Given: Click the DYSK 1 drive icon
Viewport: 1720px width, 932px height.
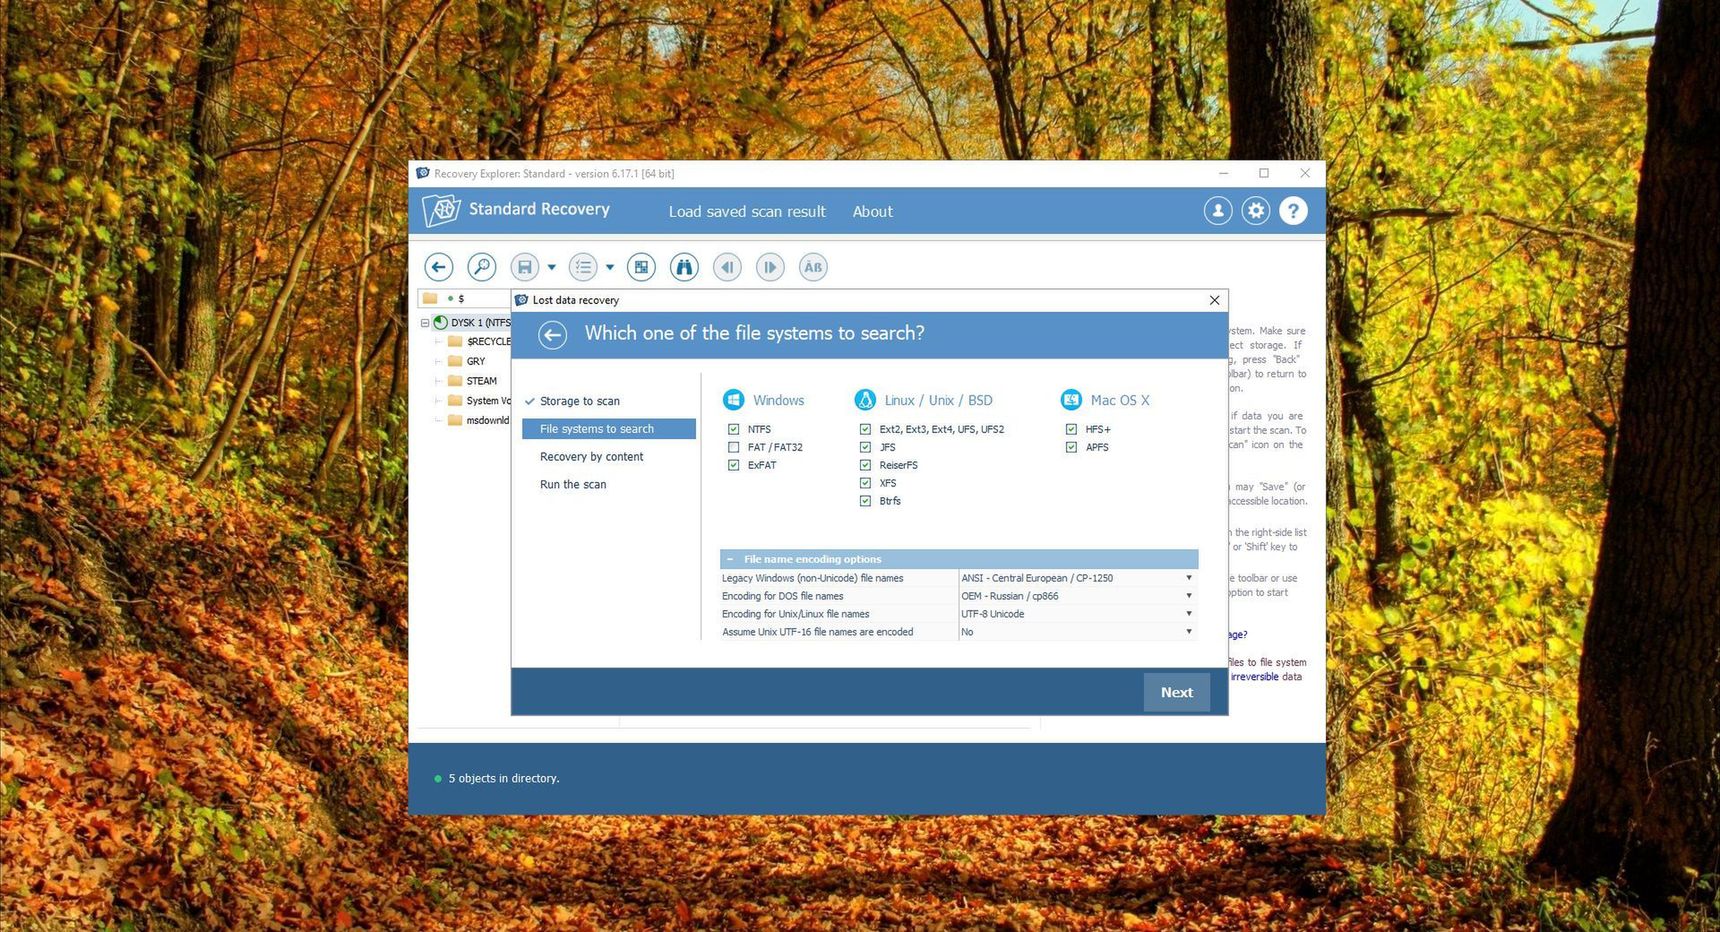Looking at the screenshot, I should pyautogui.click(x=440, y=322).
